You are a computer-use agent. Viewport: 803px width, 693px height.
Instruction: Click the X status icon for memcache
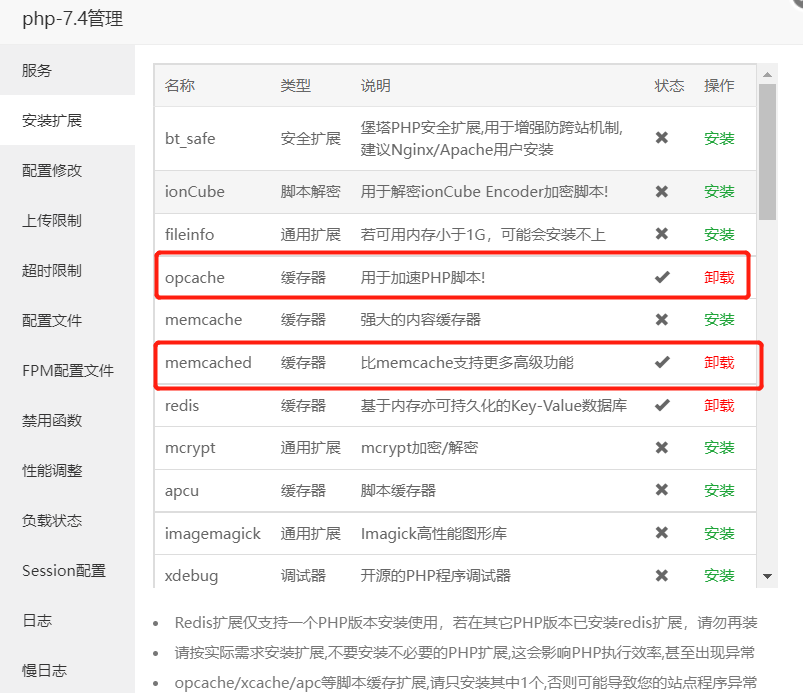[x=662, y=320]
